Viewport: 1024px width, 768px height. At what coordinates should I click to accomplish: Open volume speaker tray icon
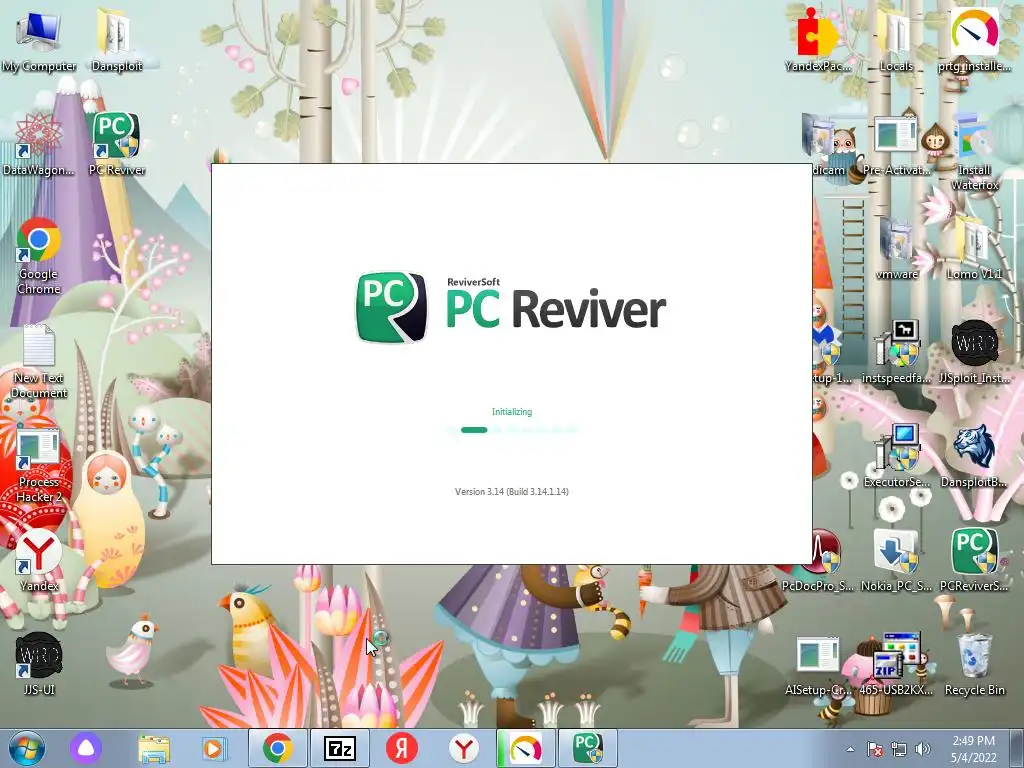923,749
